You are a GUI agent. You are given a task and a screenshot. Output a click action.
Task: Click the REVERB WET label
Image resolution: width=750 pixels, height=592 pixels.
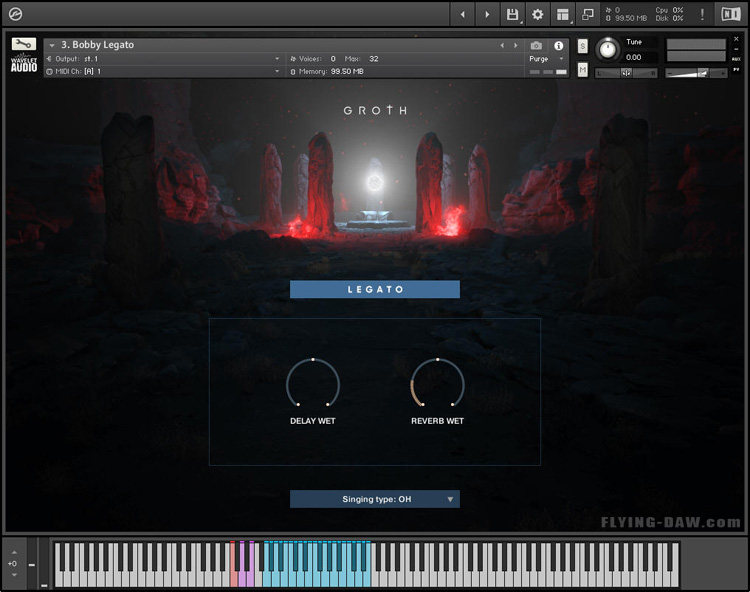pyautogui.click(x=437, y=421)
